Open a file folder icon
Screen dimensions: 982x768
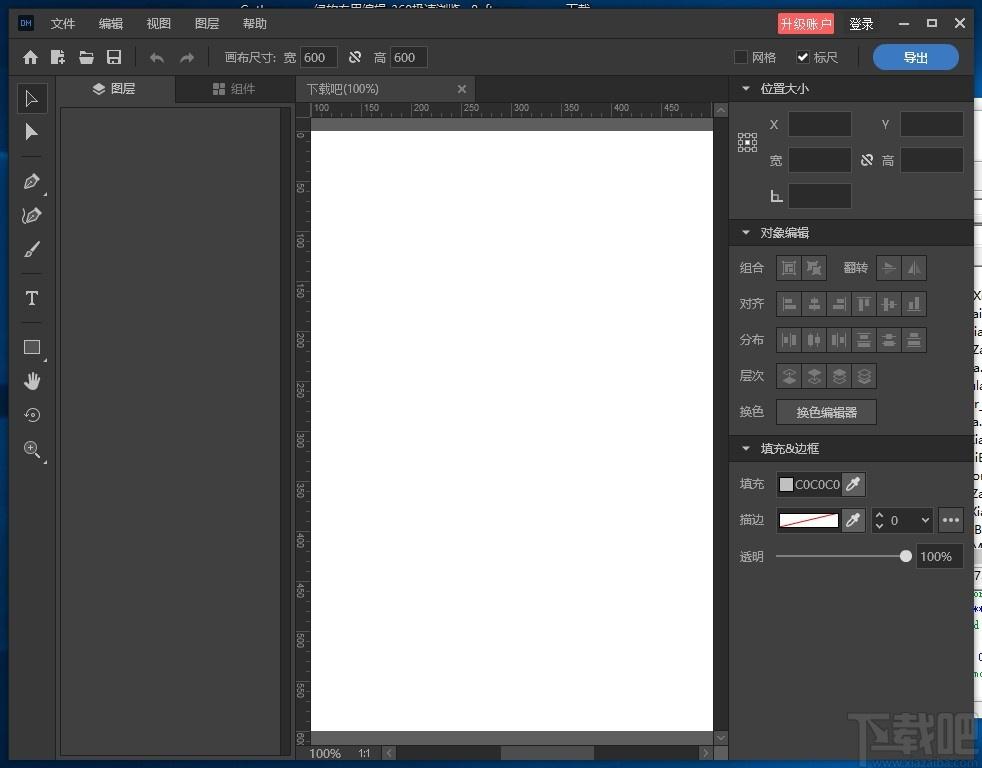point(86,58)
